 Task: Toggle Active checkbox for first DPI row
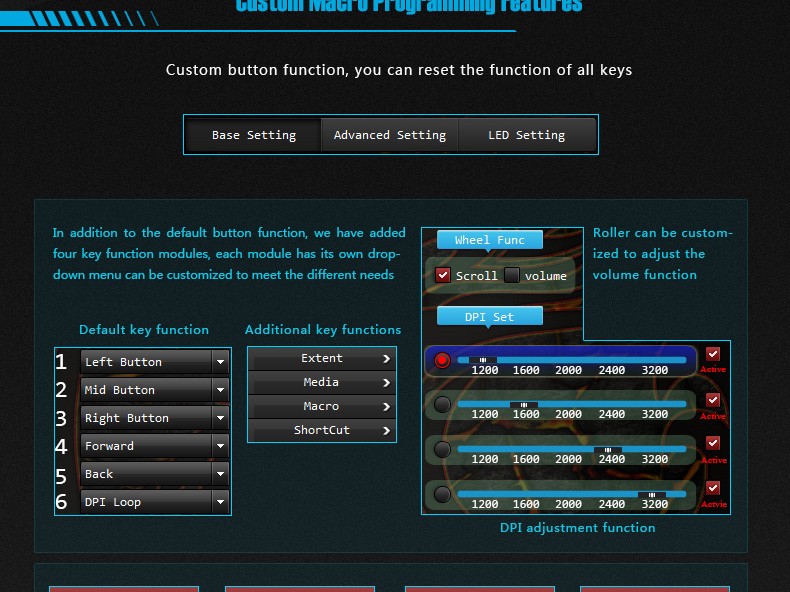point(712,354)
